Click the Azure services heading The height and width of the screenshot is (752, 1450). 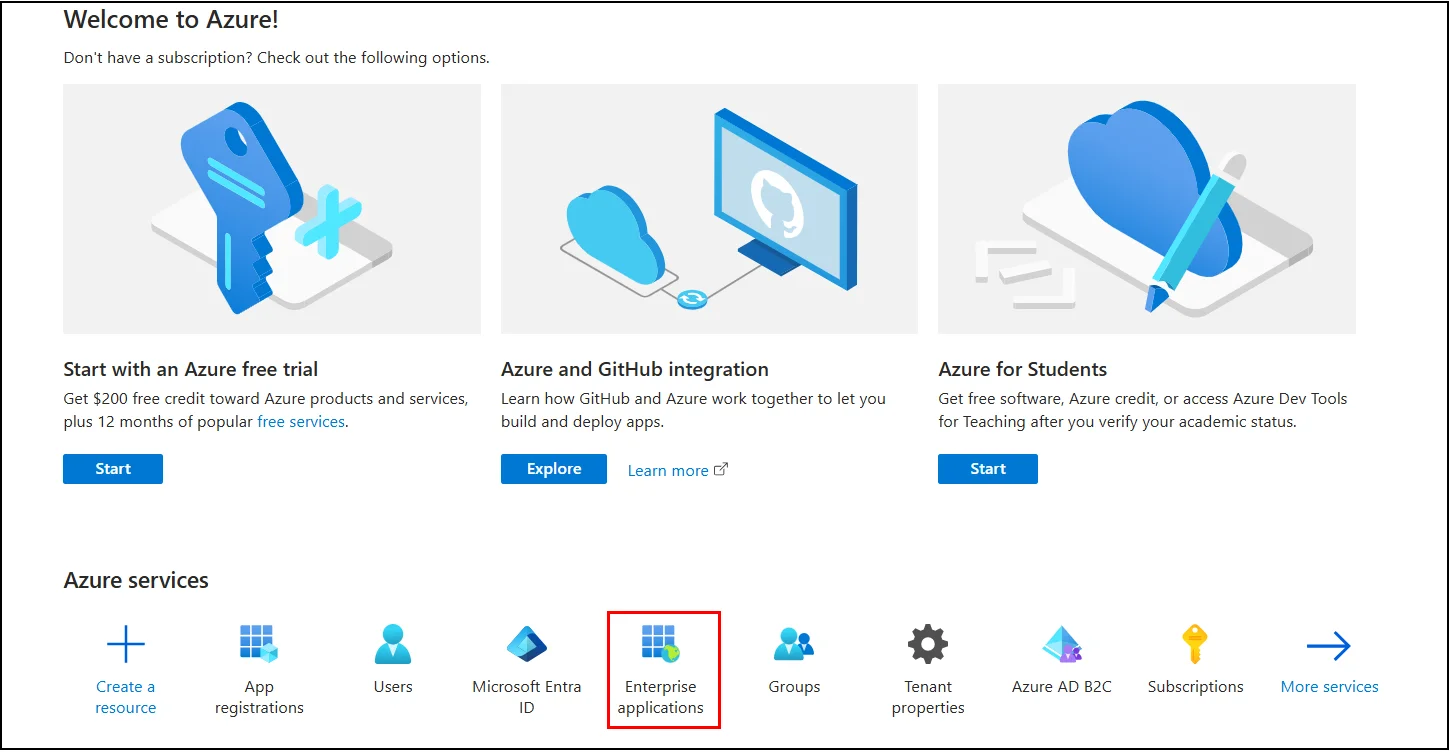(136, 580)
